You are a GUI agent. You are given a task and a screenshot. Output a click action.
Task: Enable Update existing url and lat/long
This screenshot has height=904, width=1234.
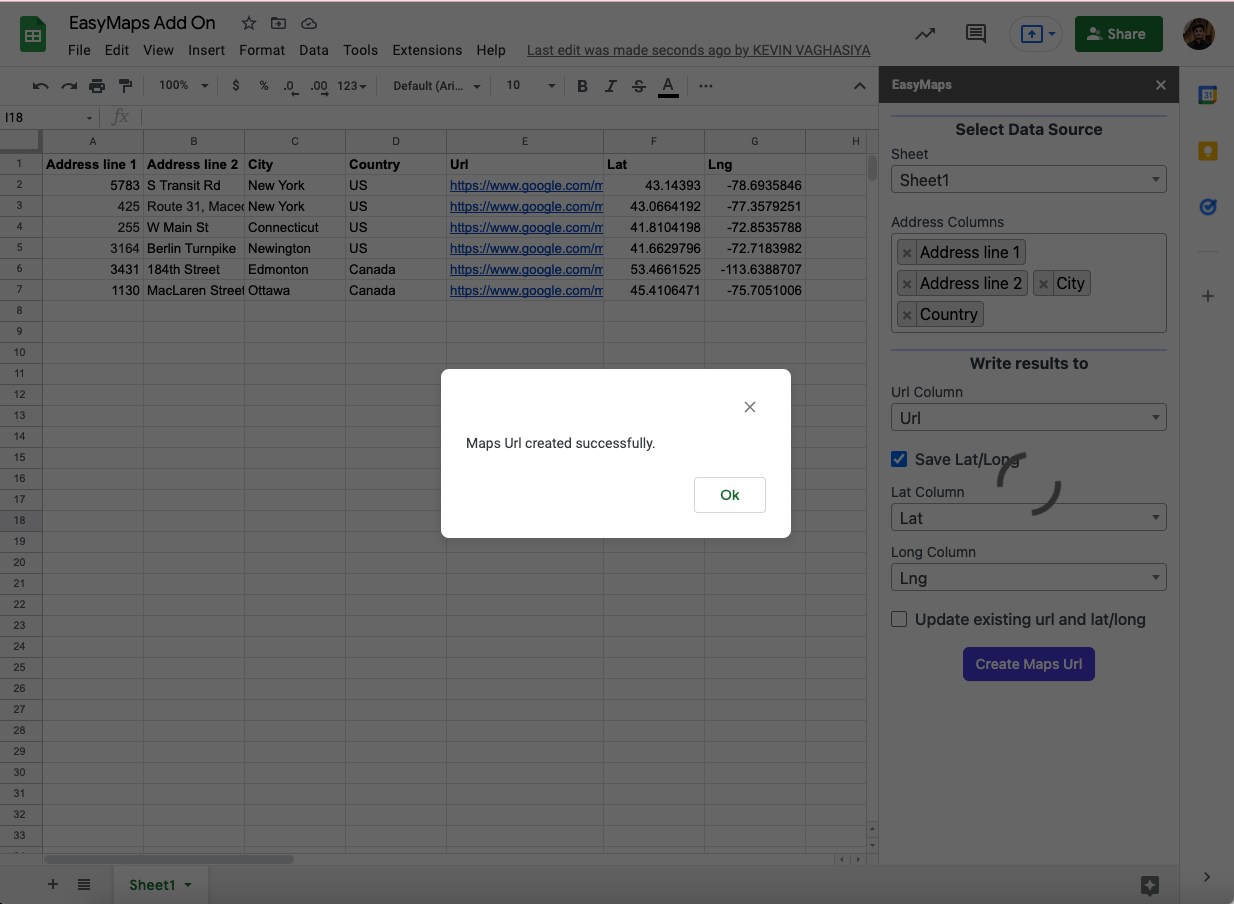[x=899, y=619]
